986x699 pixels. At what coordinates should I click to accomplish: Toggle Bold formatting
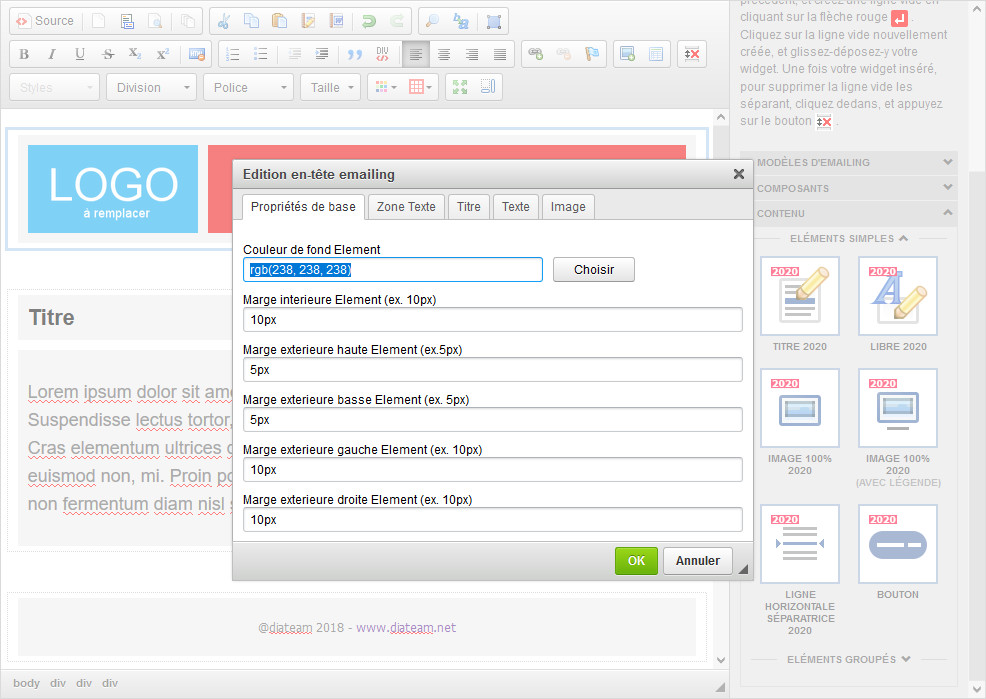click(24, 54)
